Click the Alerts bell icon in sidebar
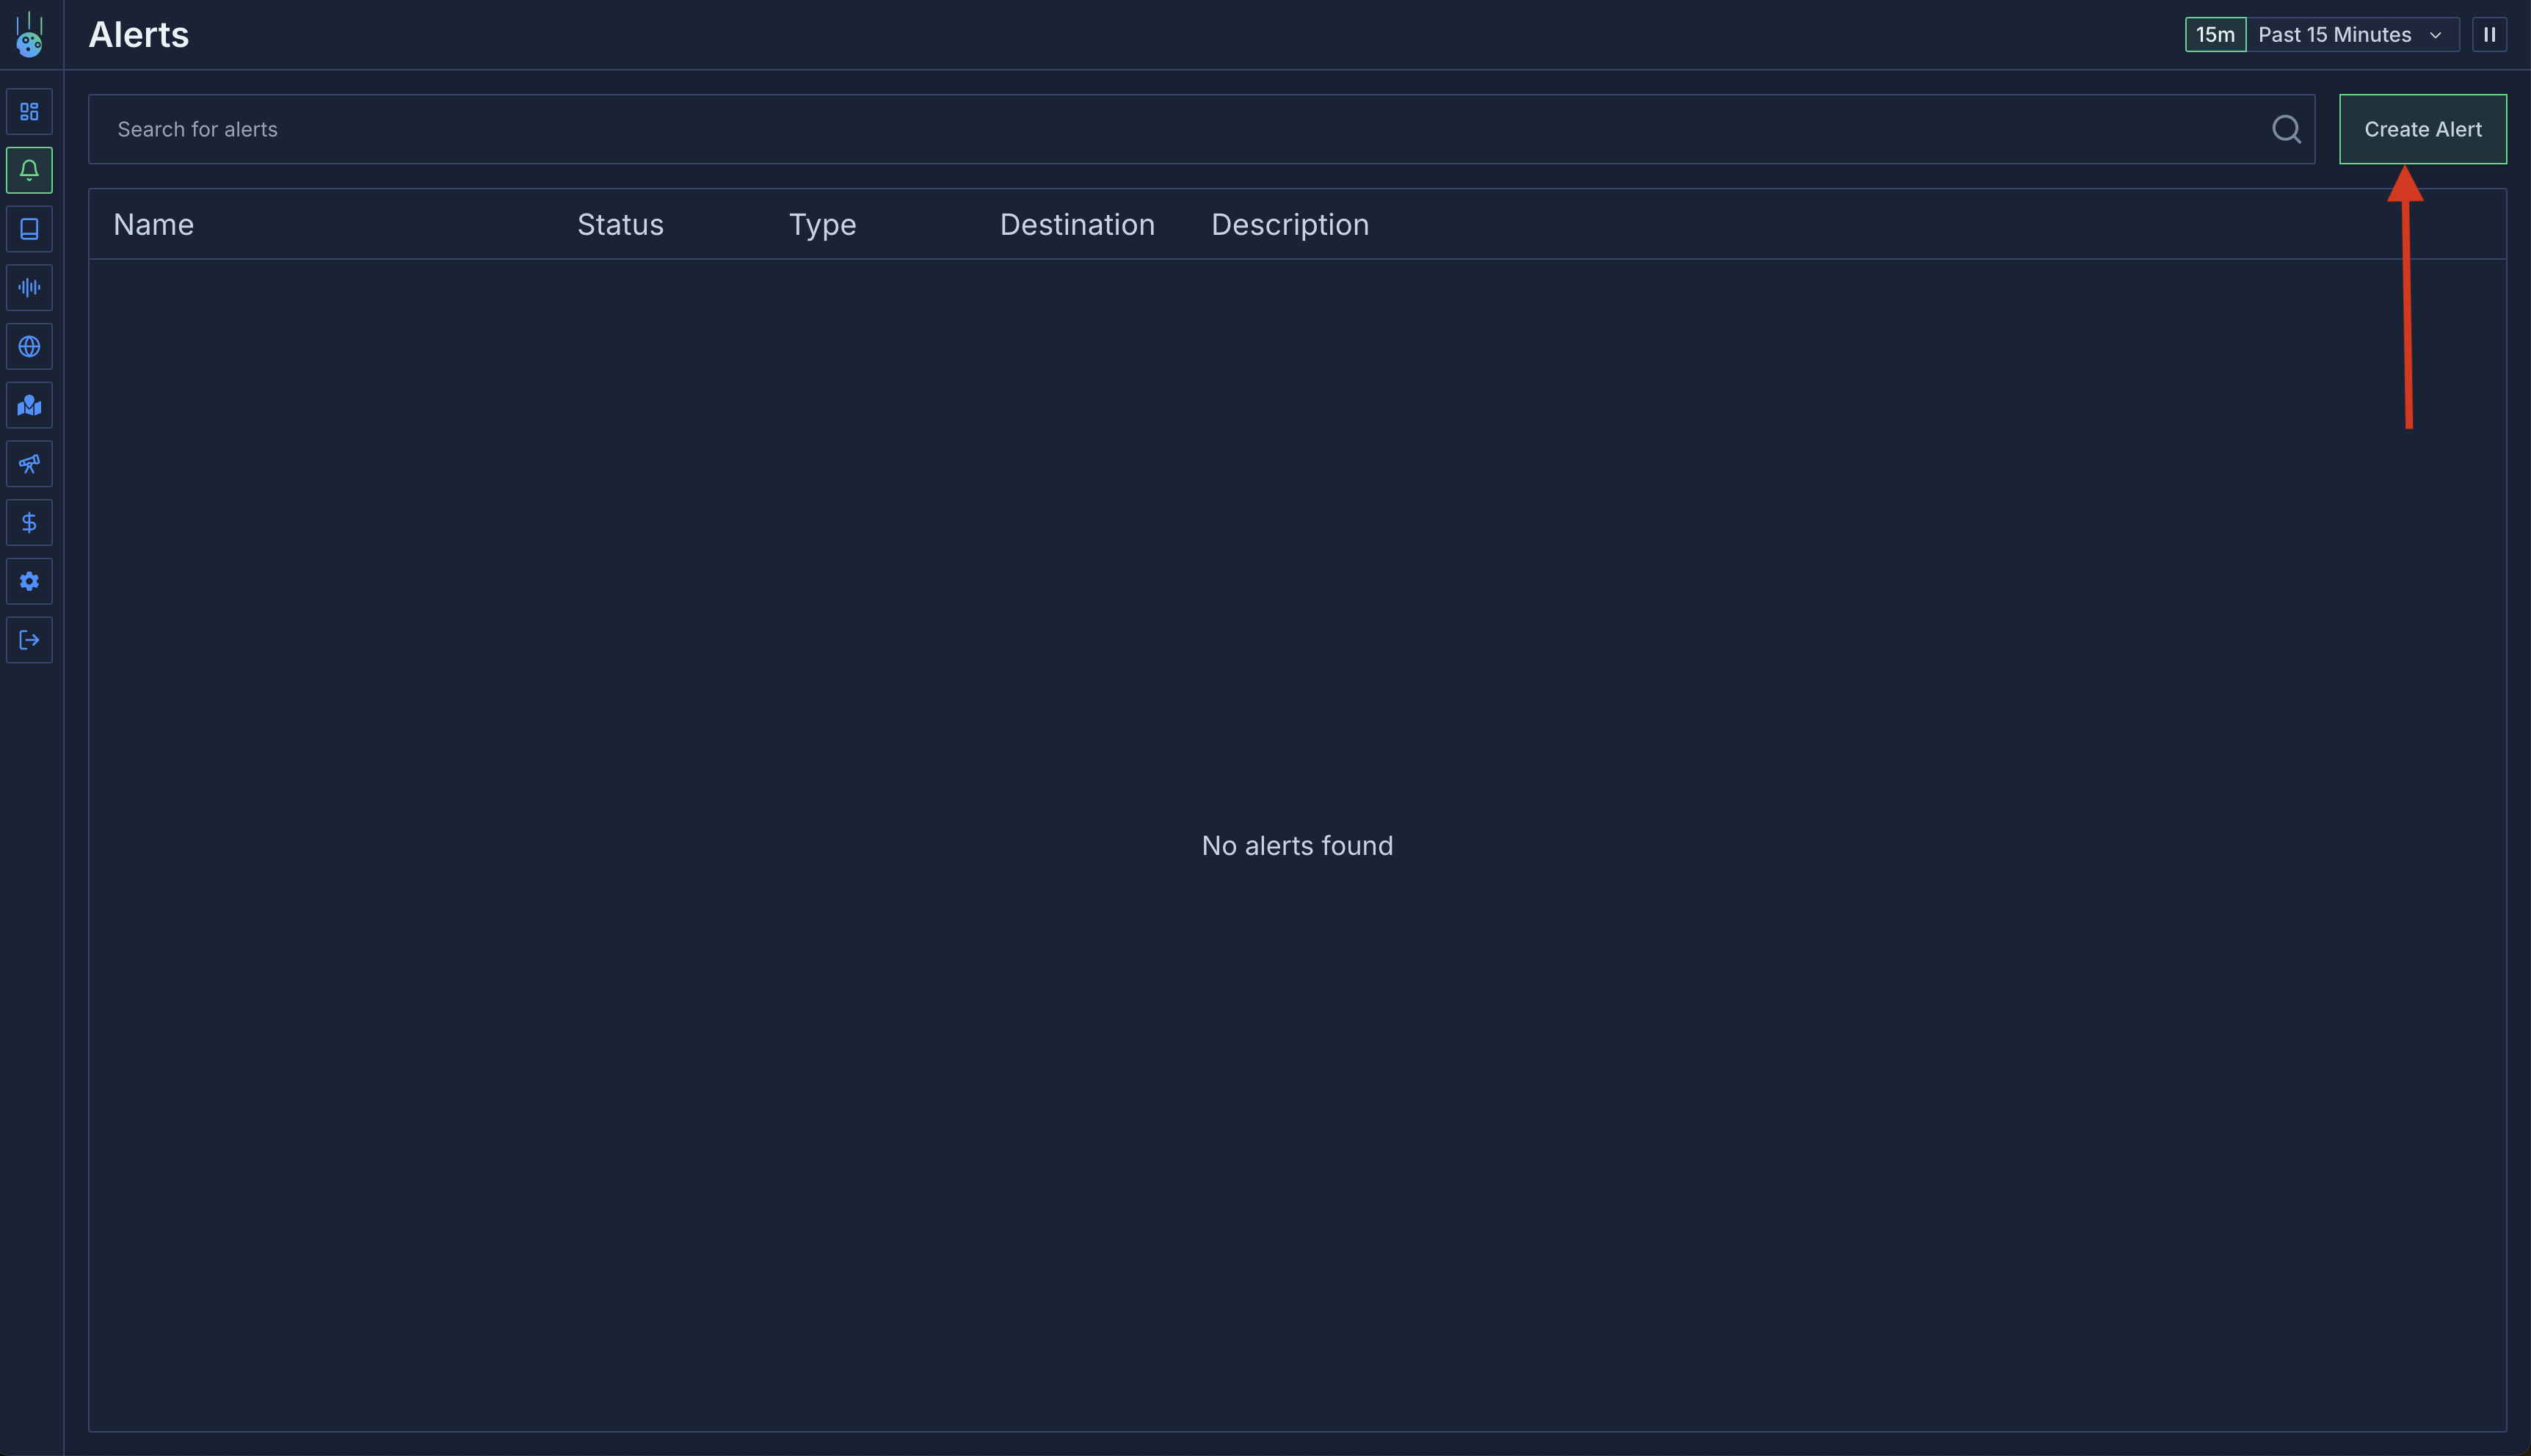This screenshot has height=1456, width=2531. (x=29, y=170)
